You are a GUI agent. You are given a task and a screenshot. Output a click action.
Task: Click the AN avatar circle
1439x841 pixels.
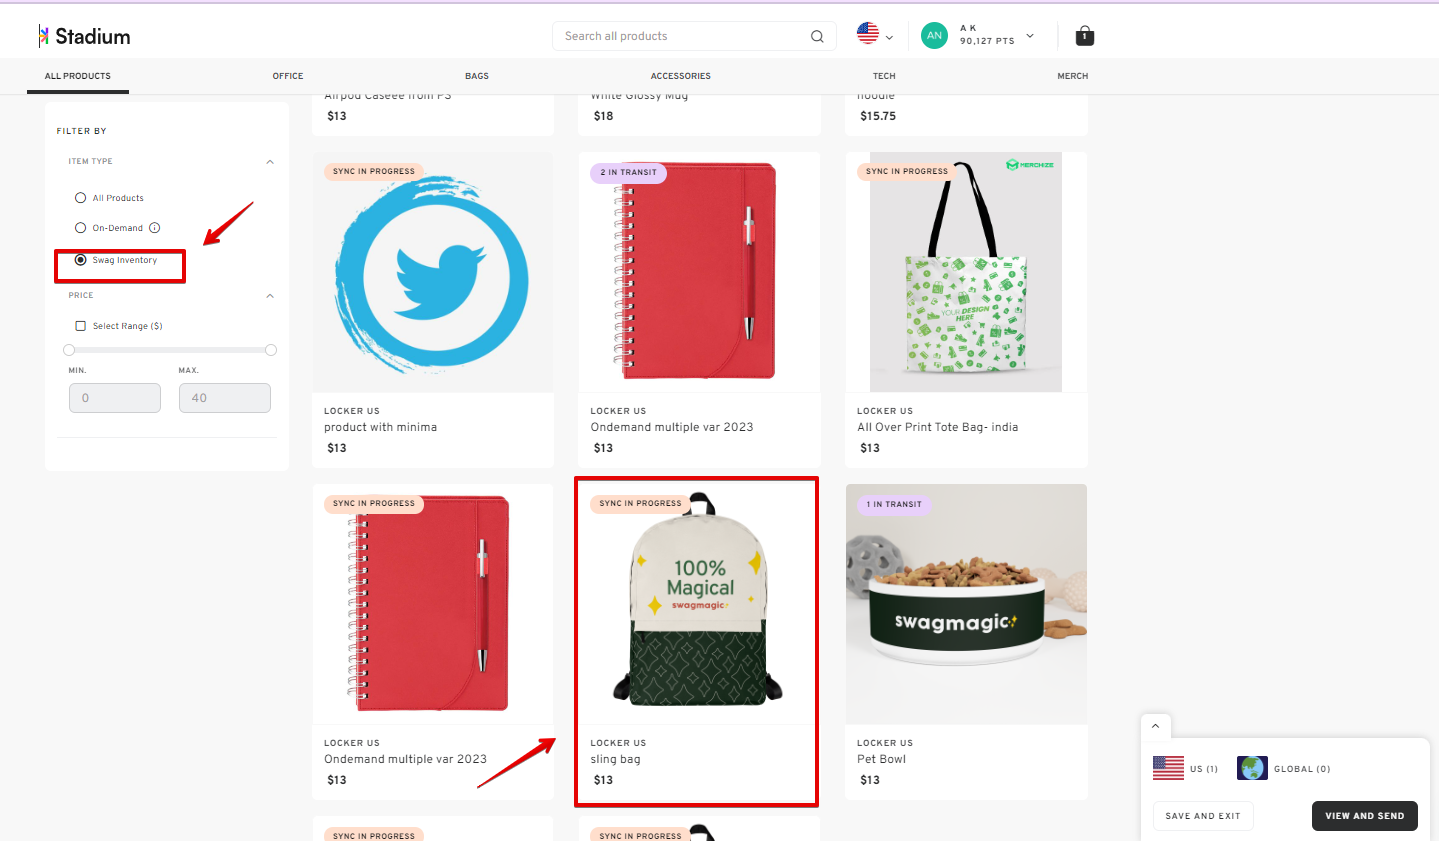point(933,35)
